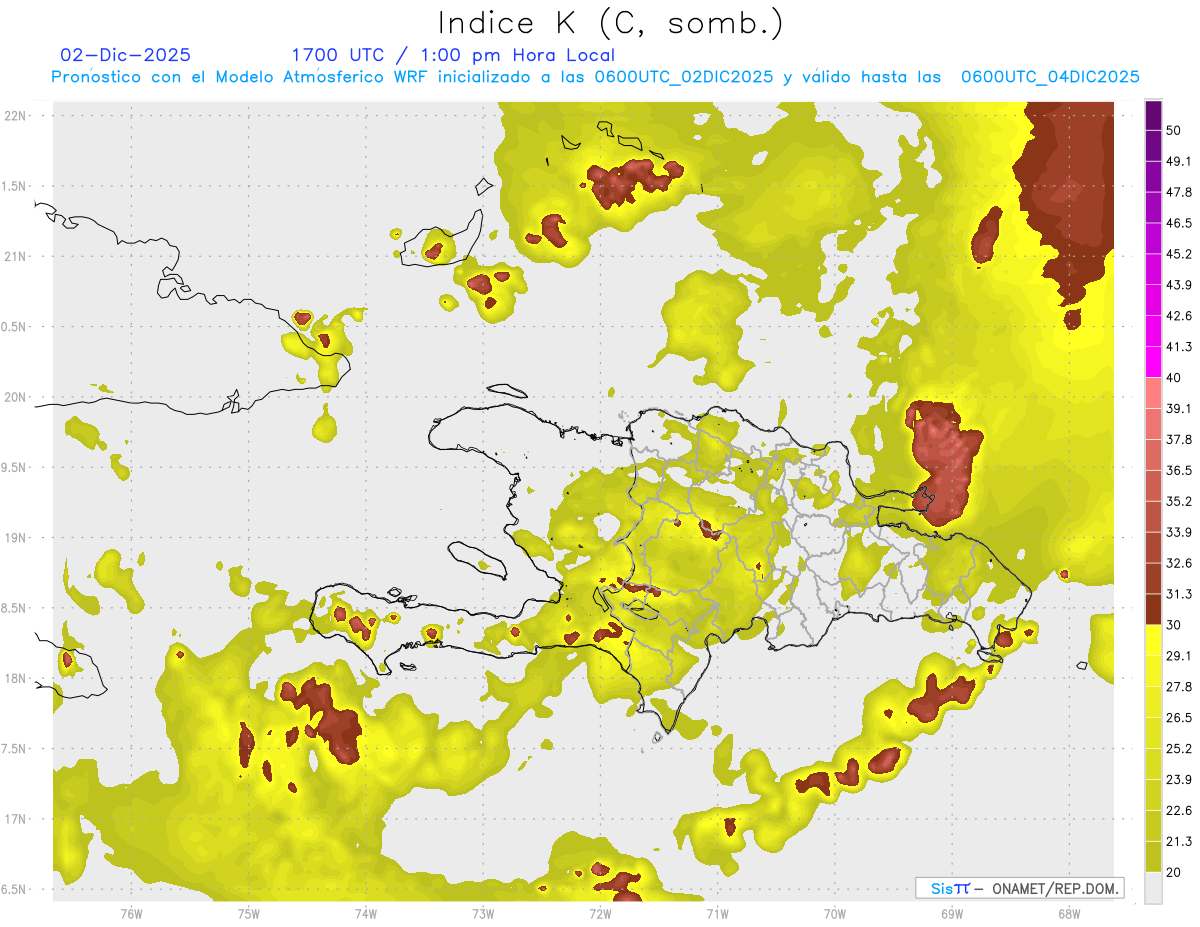Click the "73W" longitude label
The height and width of the screenshot is (927, 1200).
483,914
